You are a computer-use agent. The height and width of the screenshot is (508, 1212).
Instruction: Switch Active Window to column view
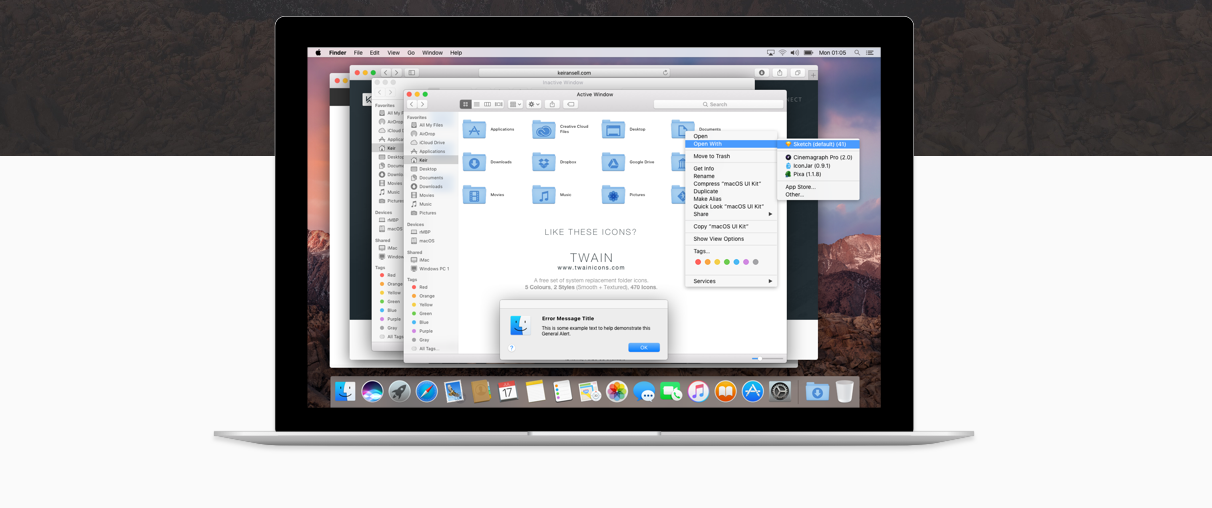(488, 104)
